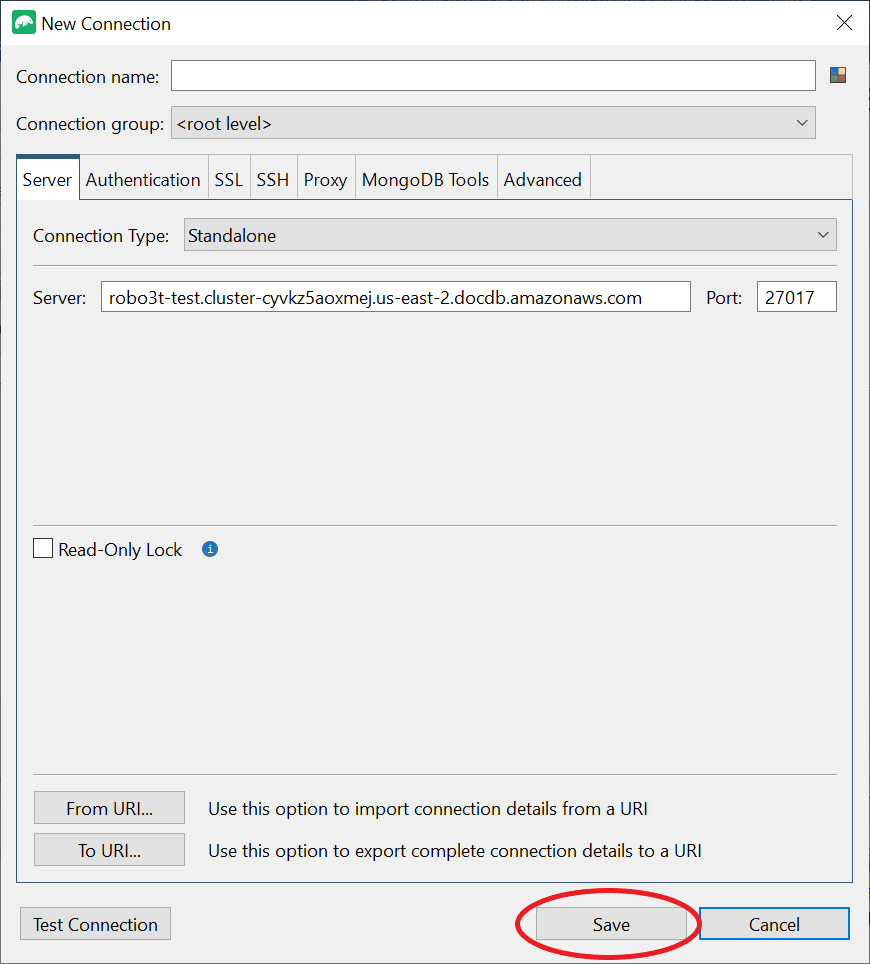Save the new connection
Viewport: 870px width, 964px height.
(x=611, y=923)
